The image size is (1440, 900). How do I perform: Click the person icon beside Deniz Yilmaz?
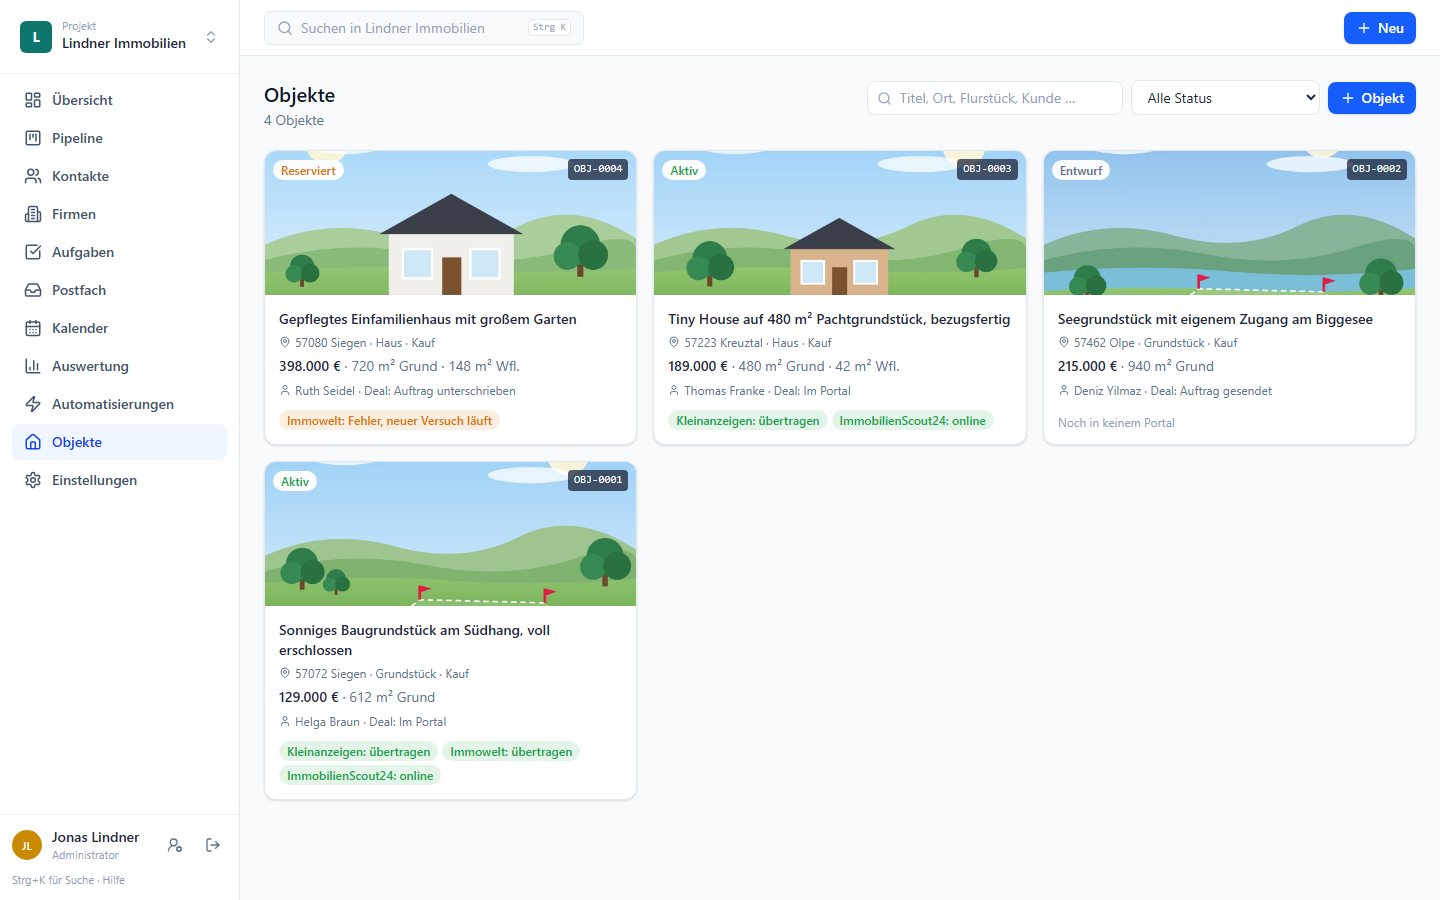1064,391
